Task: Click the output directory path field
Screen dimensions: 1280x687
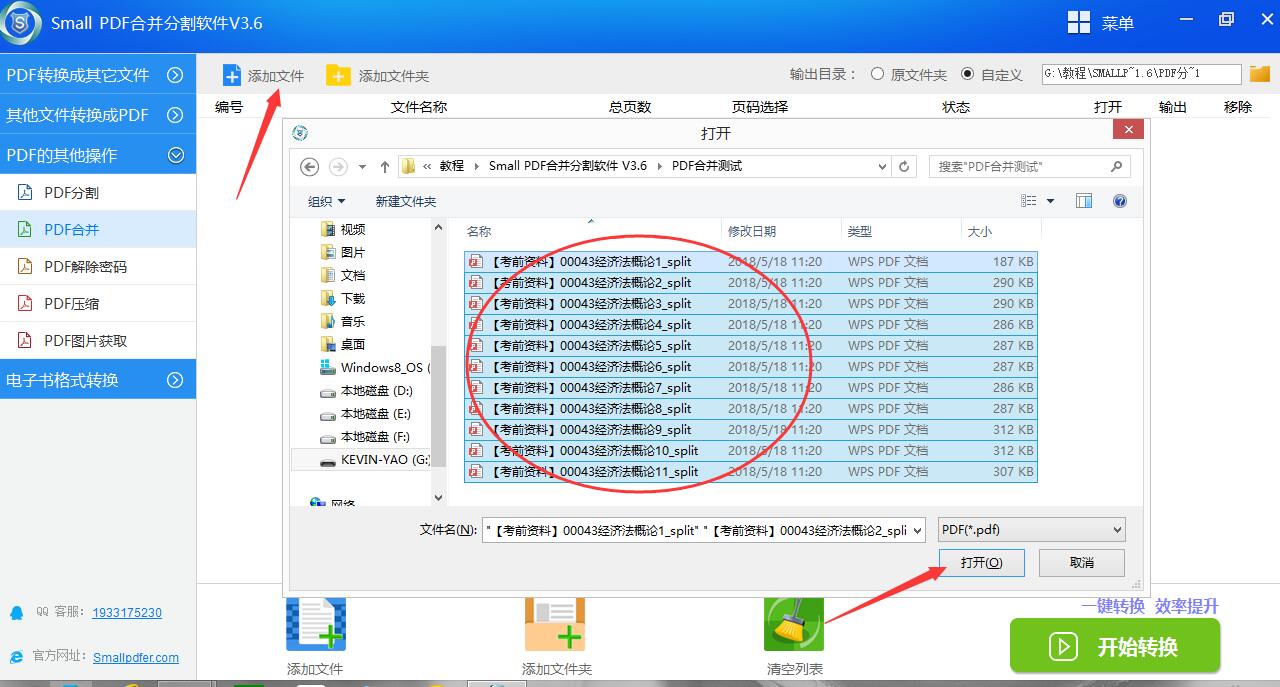Action: 1141,74
